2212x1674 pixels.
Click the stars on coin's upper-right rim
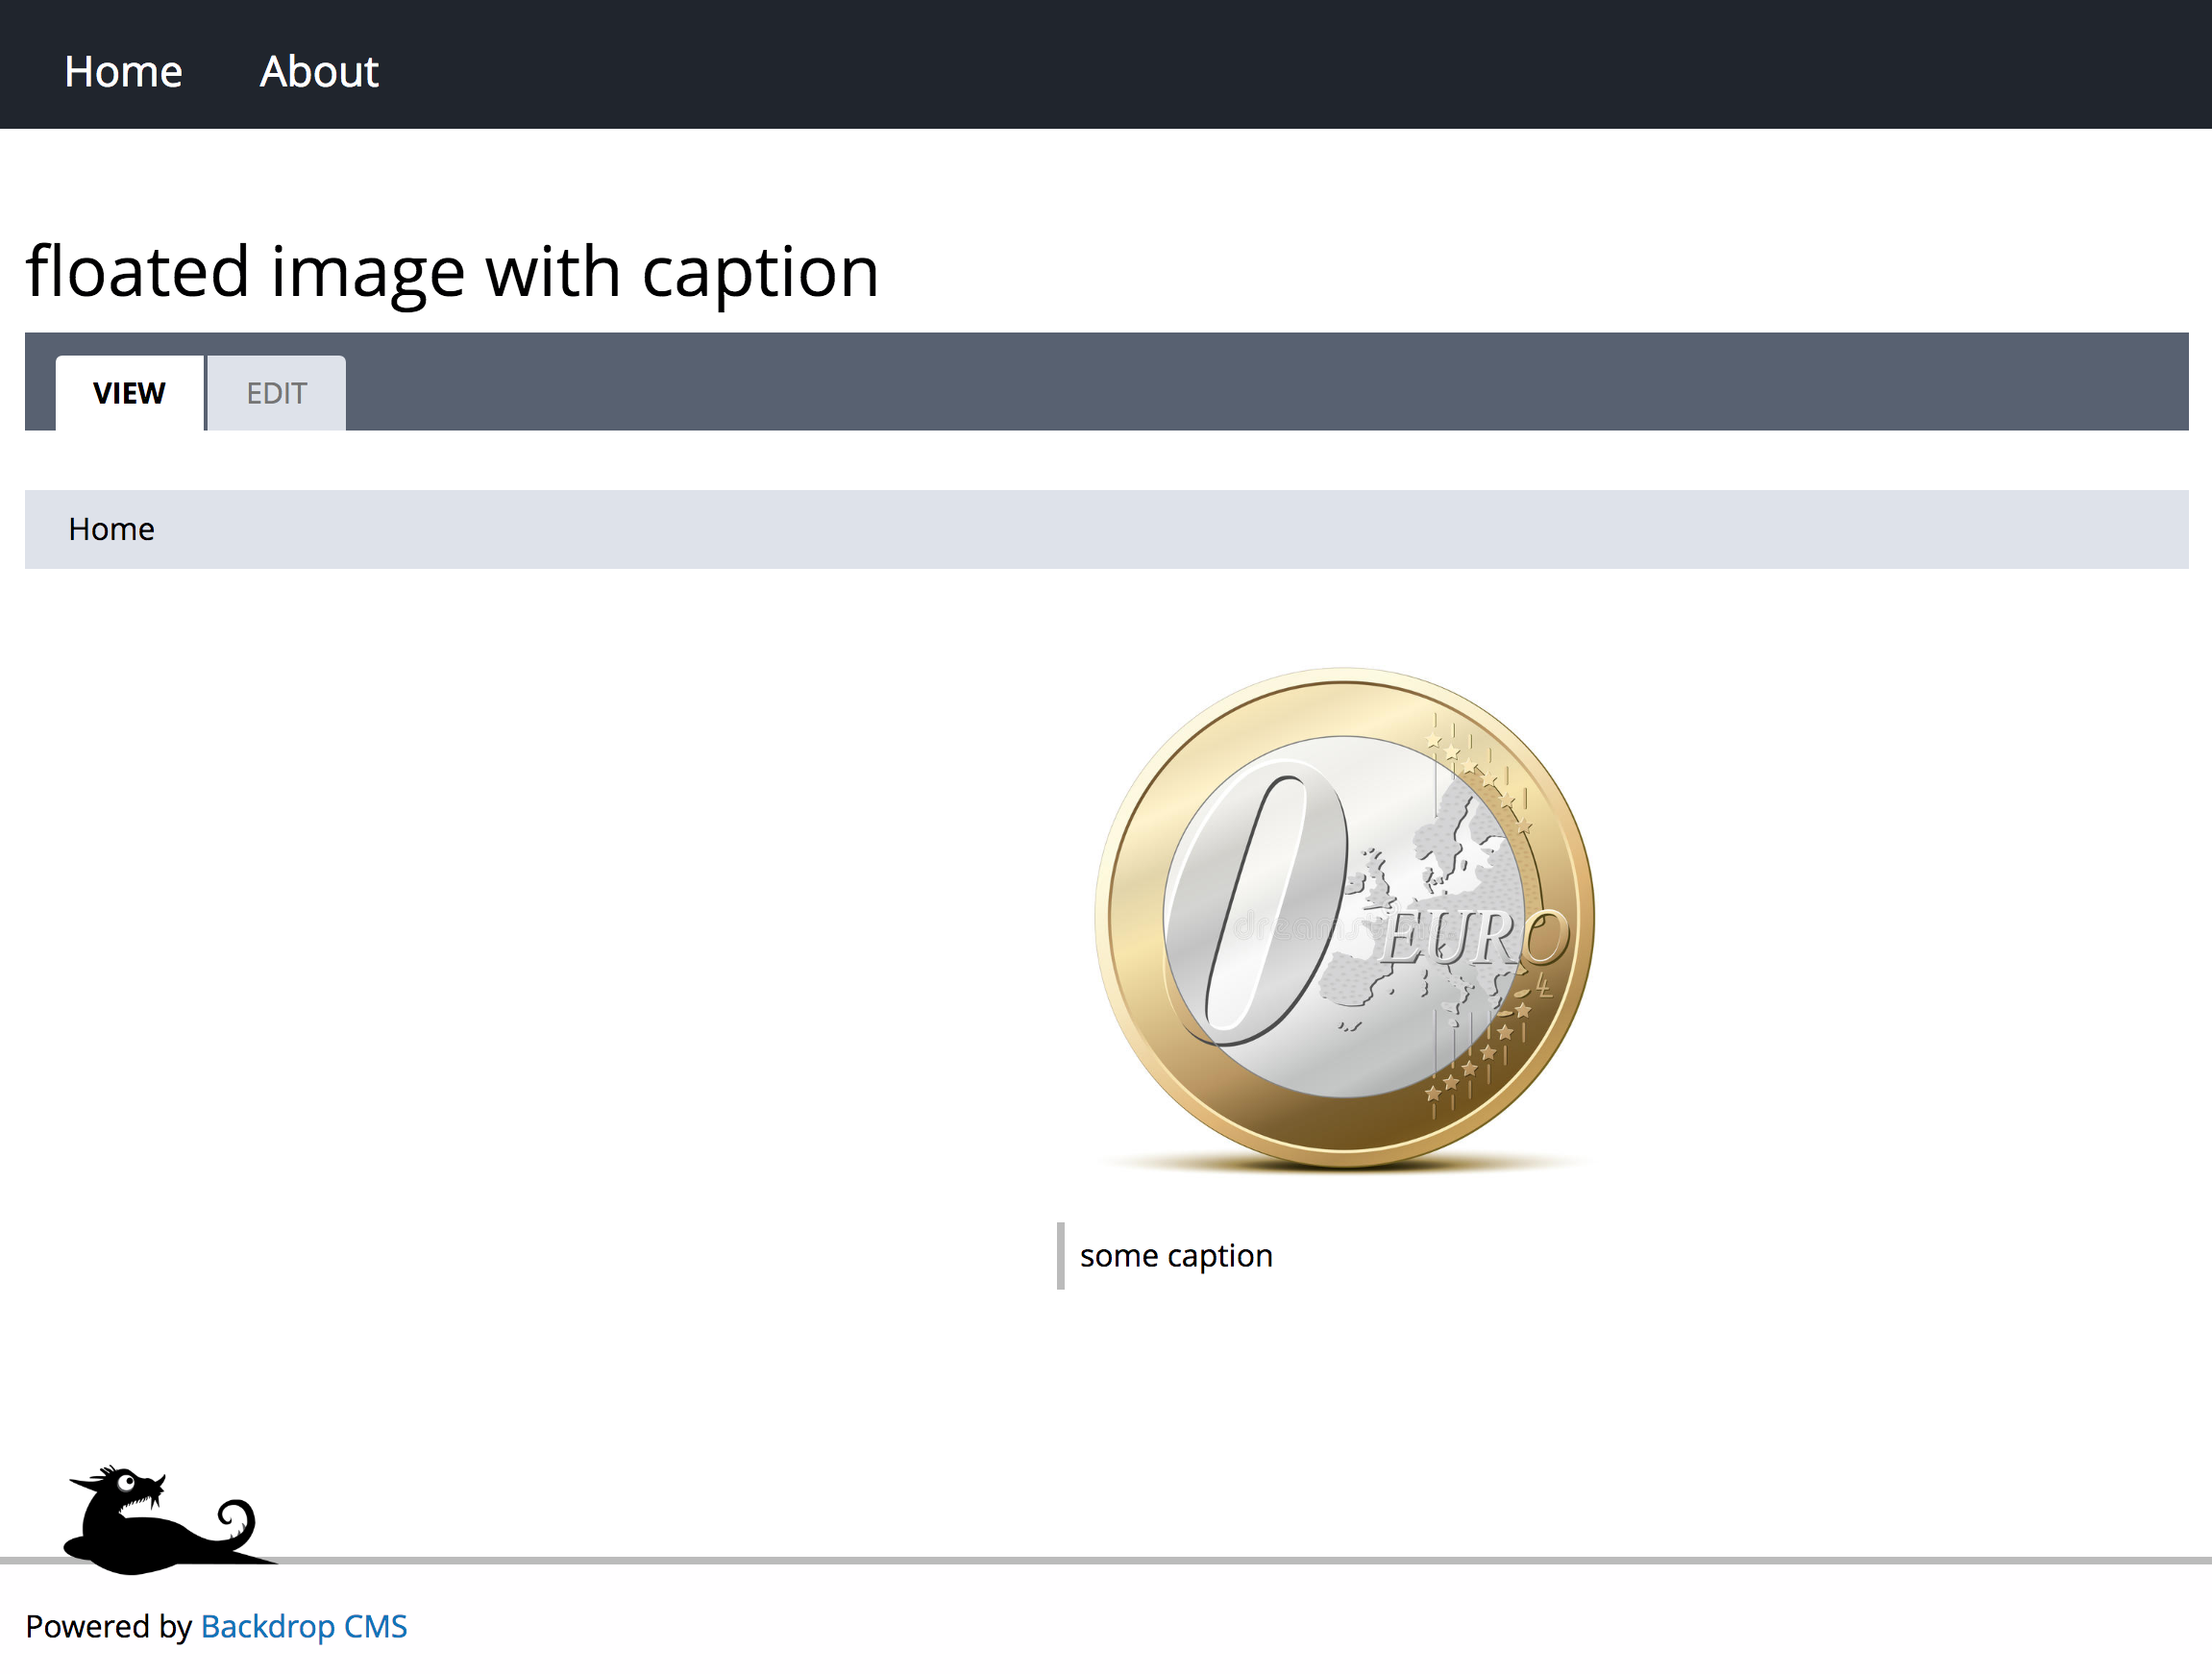click(x=1480, y=768)
